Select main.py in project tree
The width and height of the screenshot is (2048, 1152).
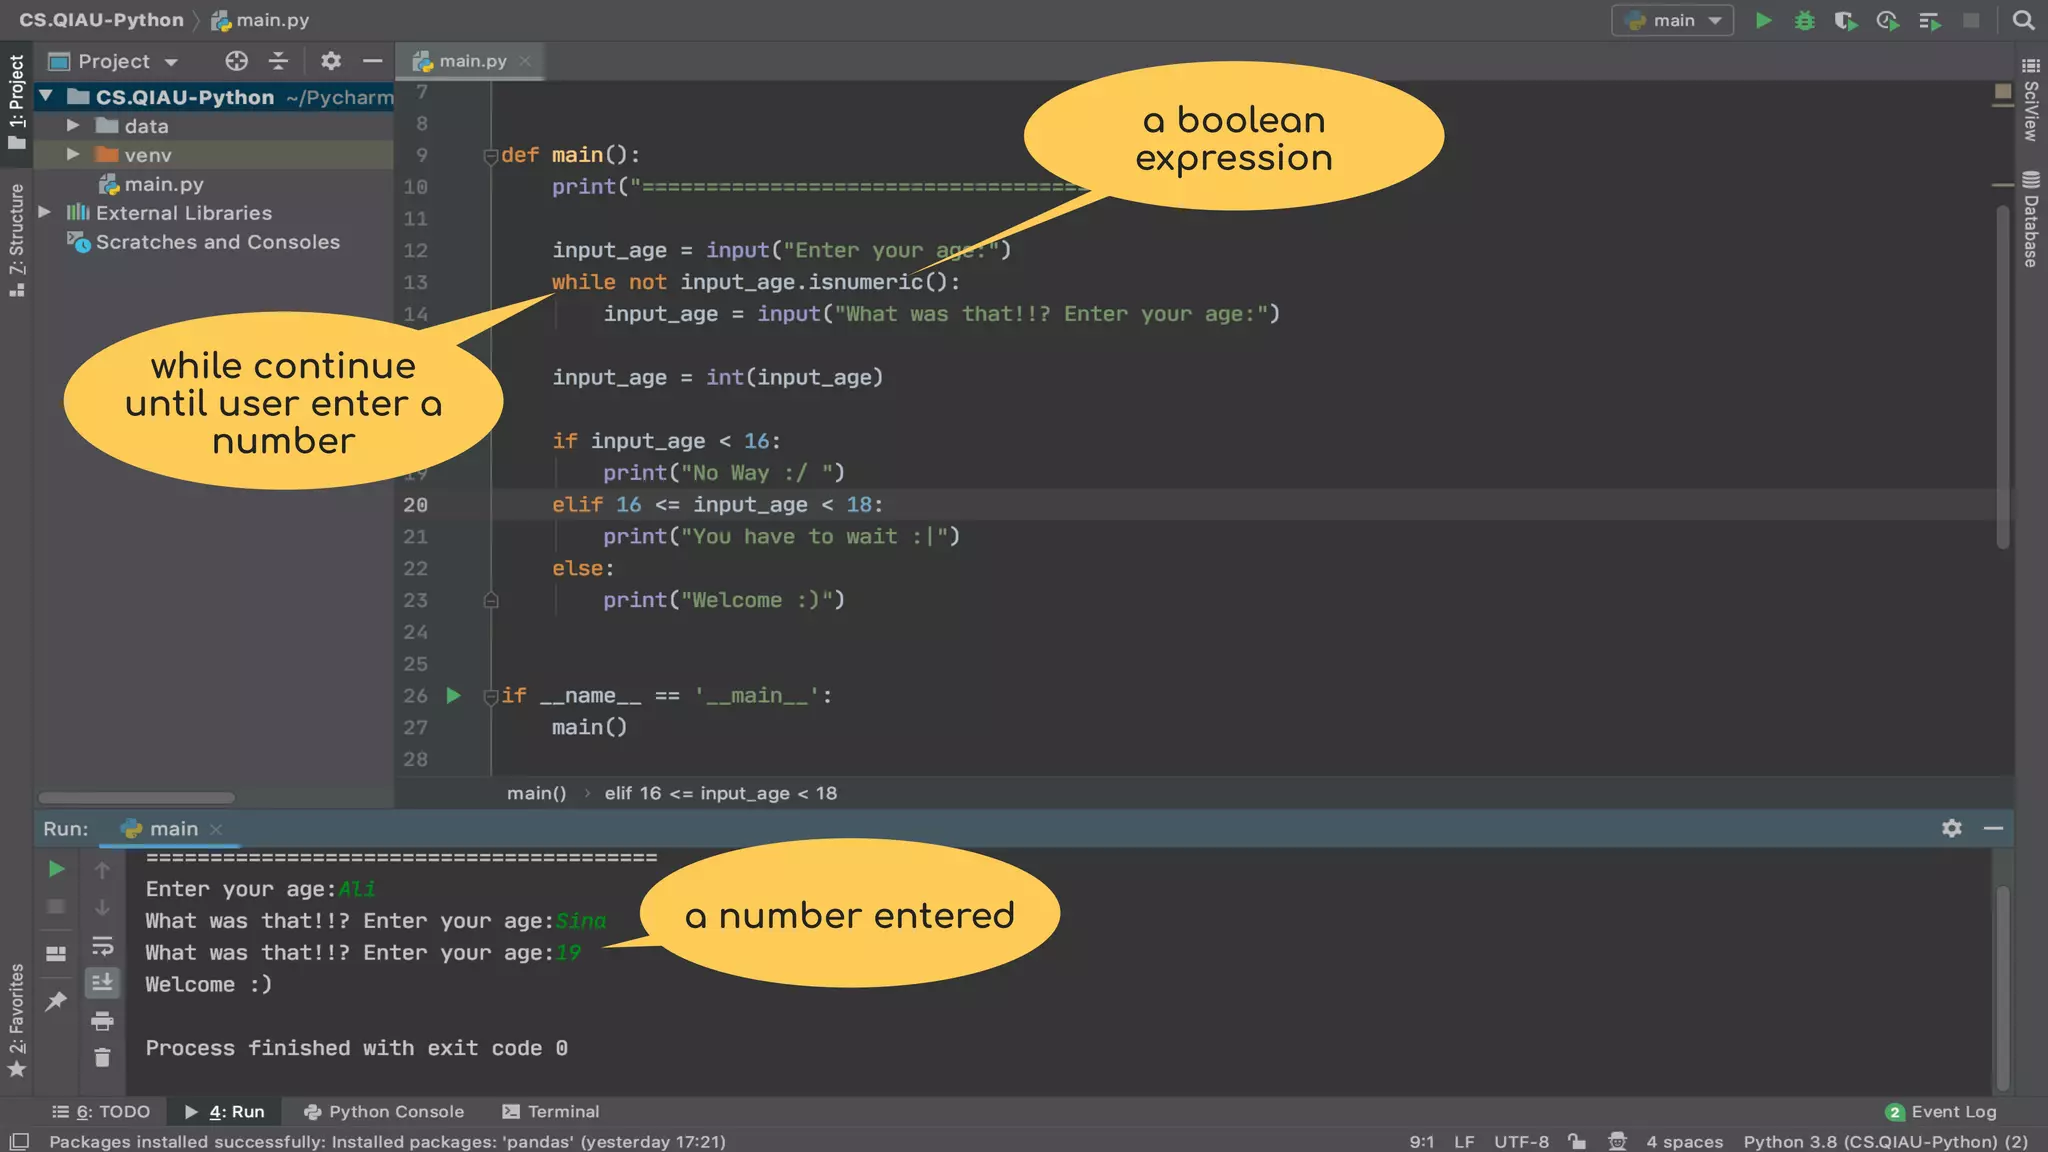coord(163,184)
